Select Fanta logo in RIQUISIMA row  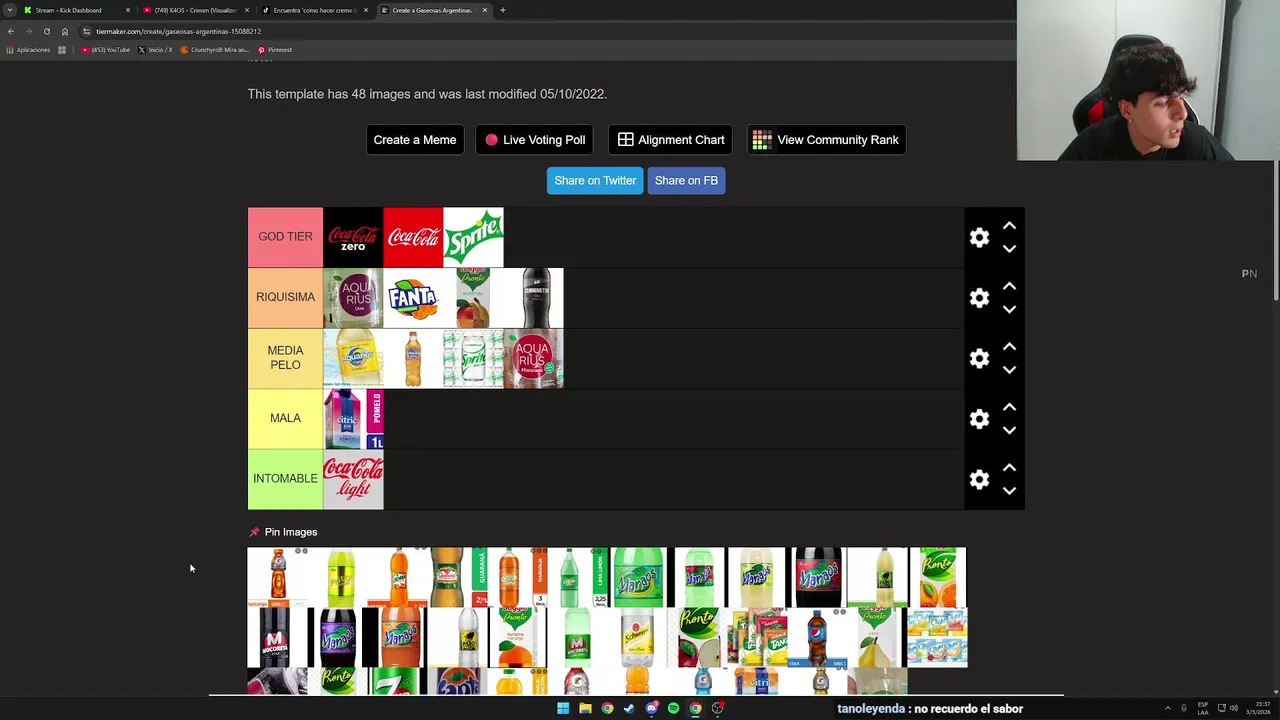tap(413, 298)
